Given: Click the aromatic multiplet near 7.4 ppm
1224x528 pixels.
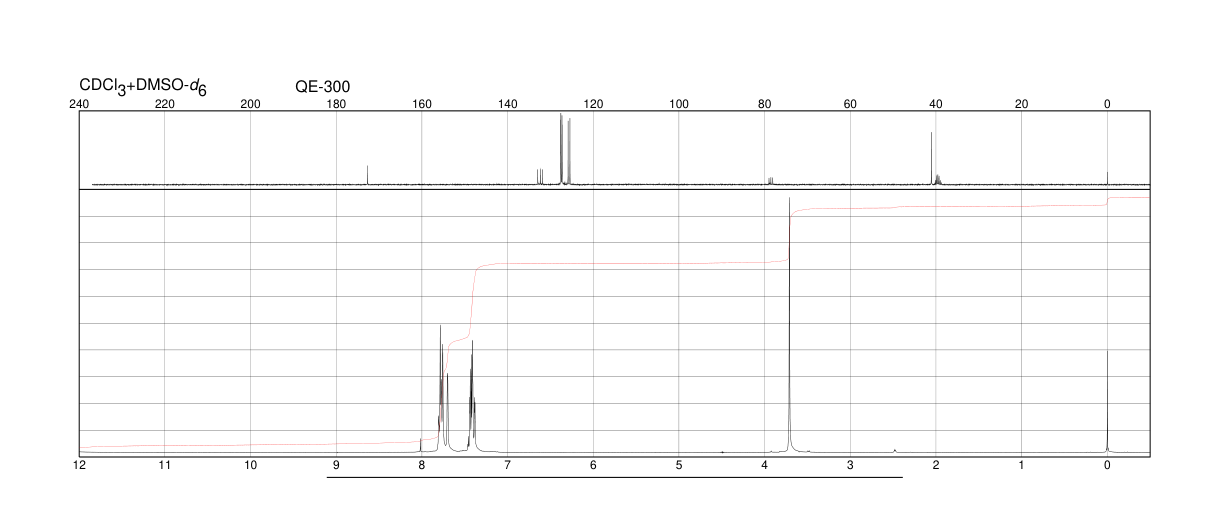Looking at the screenshot, I should [x=472, y=396].
